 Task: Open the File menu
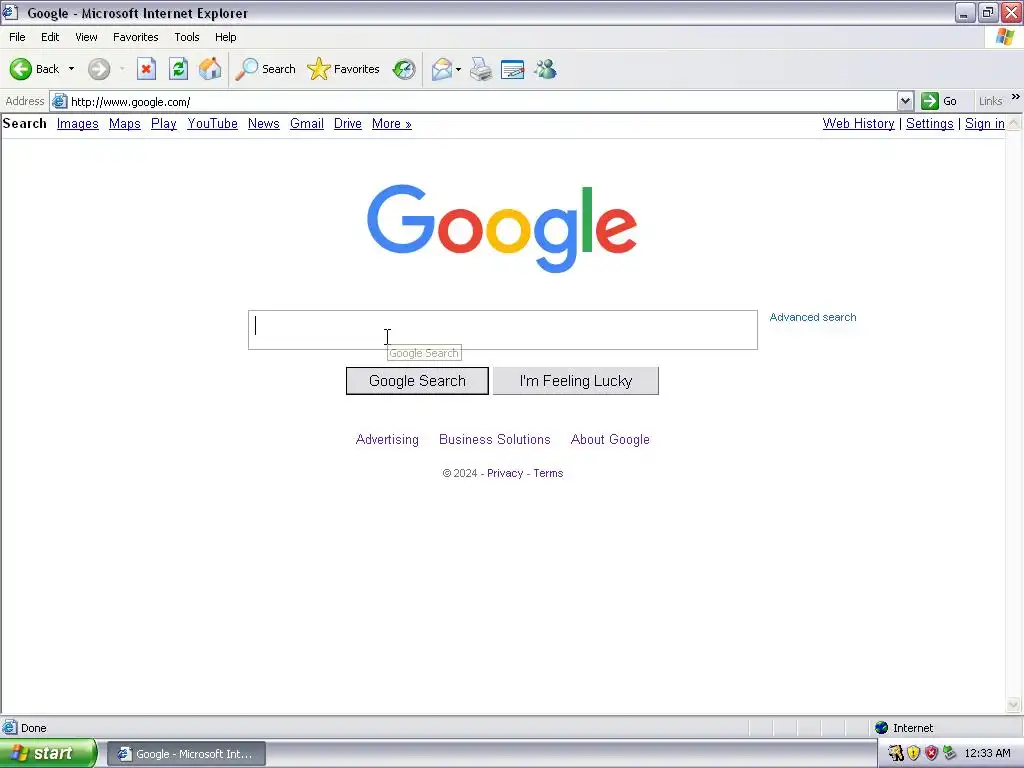click(x=17, y=37)
